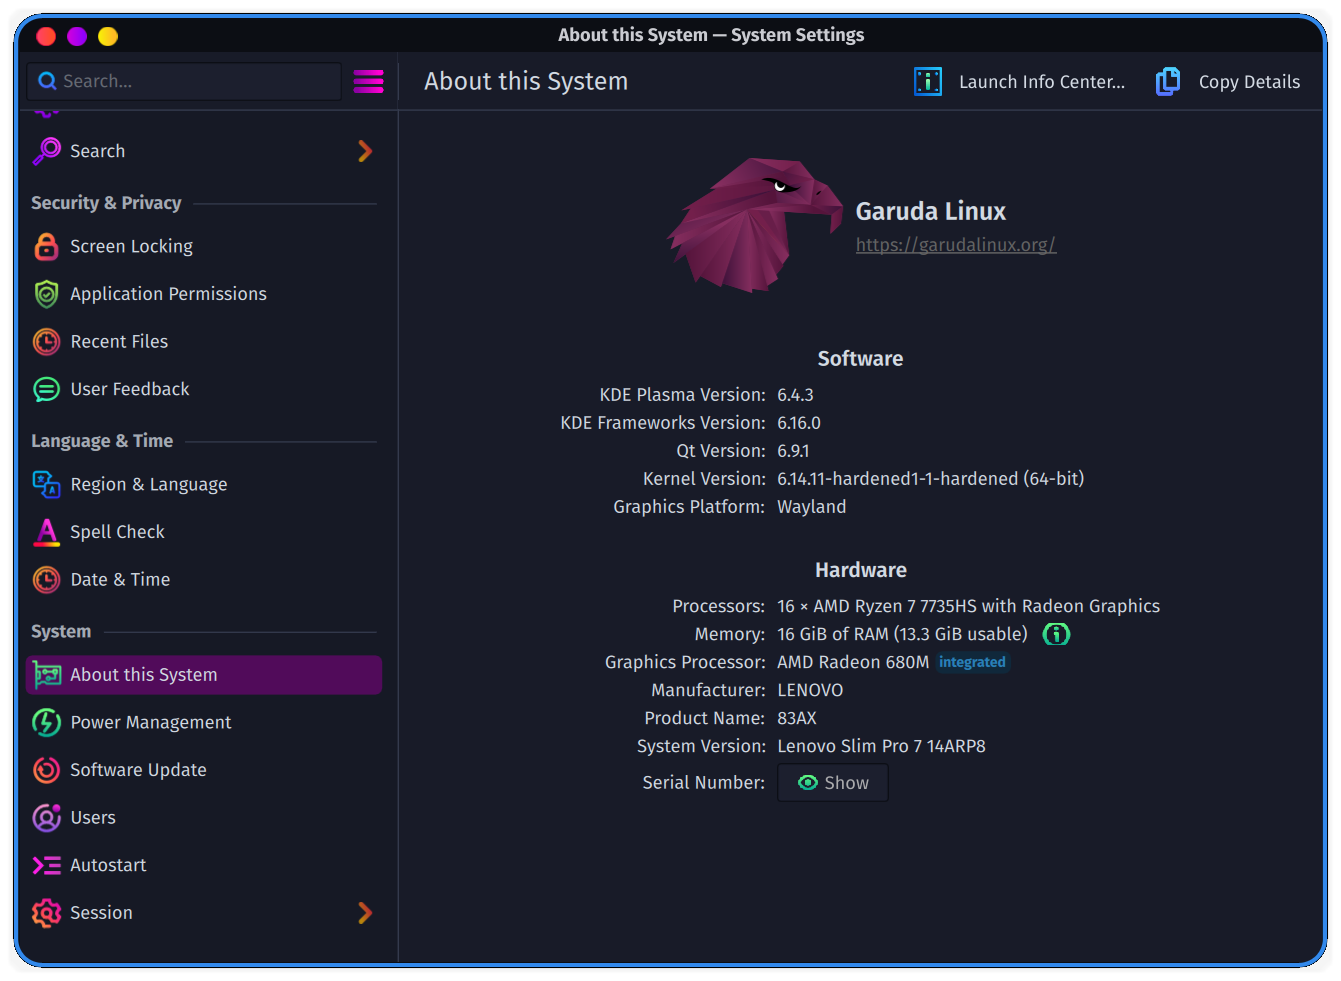Viewport: 1341px width, 981px height.
Task: Click the Session gear icon
Action: [x=47, y=913]
